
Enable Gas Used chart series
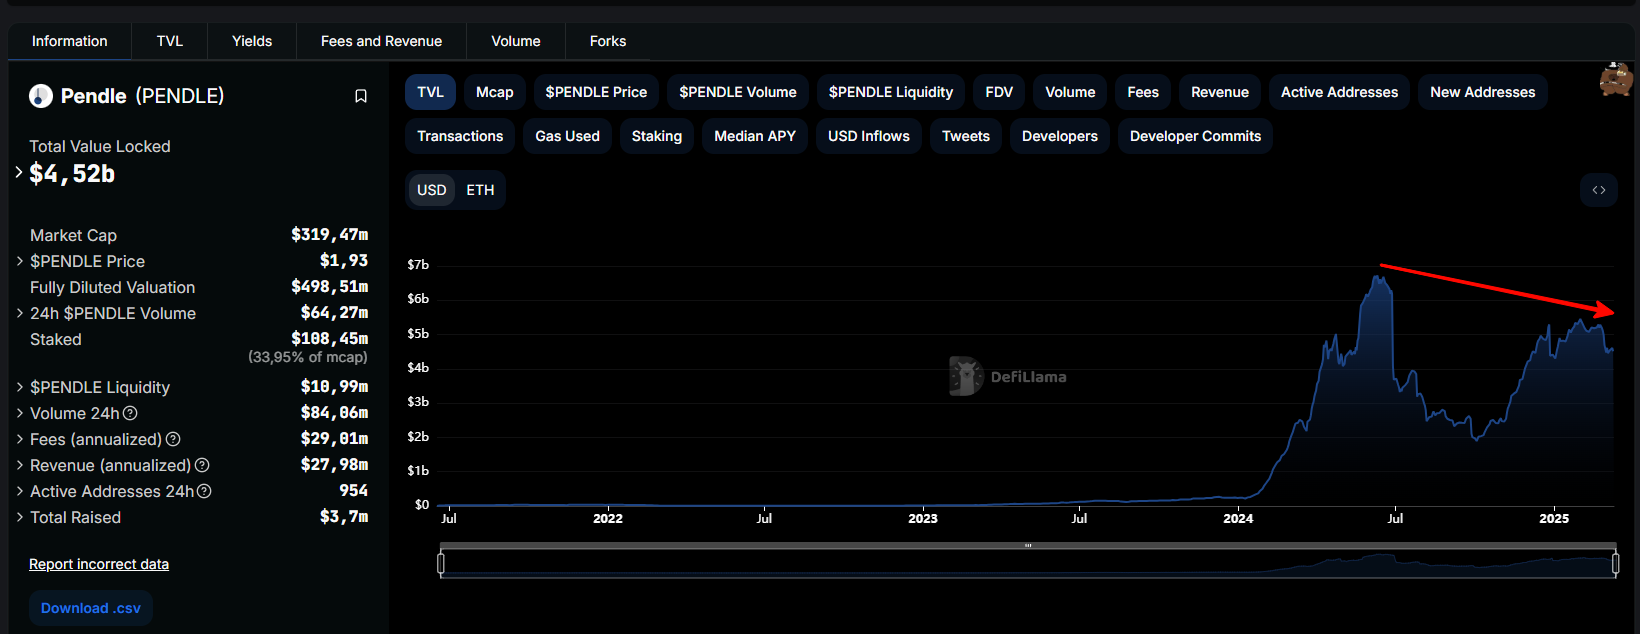tap(567, 136)
